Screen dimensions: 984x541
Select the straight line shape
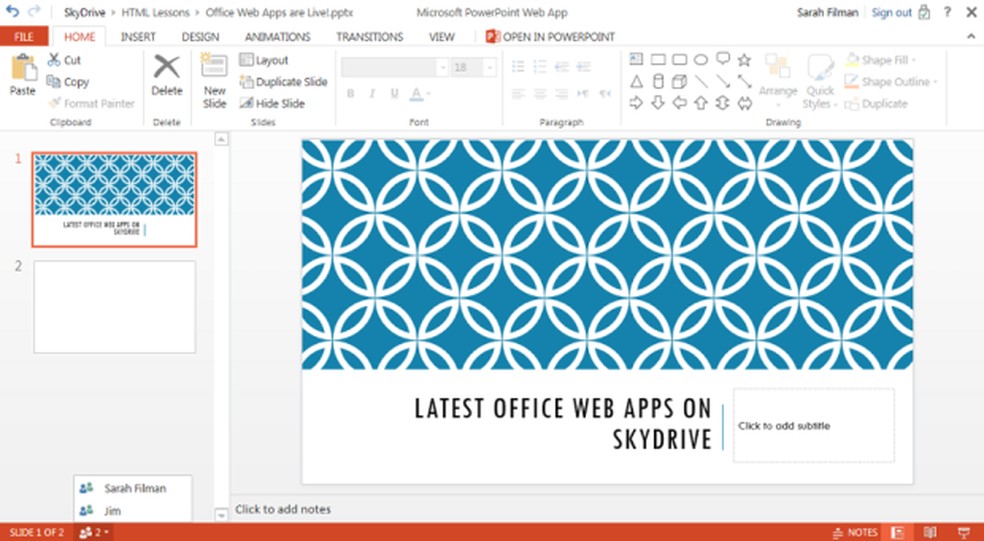pyautogui.click(x=701, y=82)
